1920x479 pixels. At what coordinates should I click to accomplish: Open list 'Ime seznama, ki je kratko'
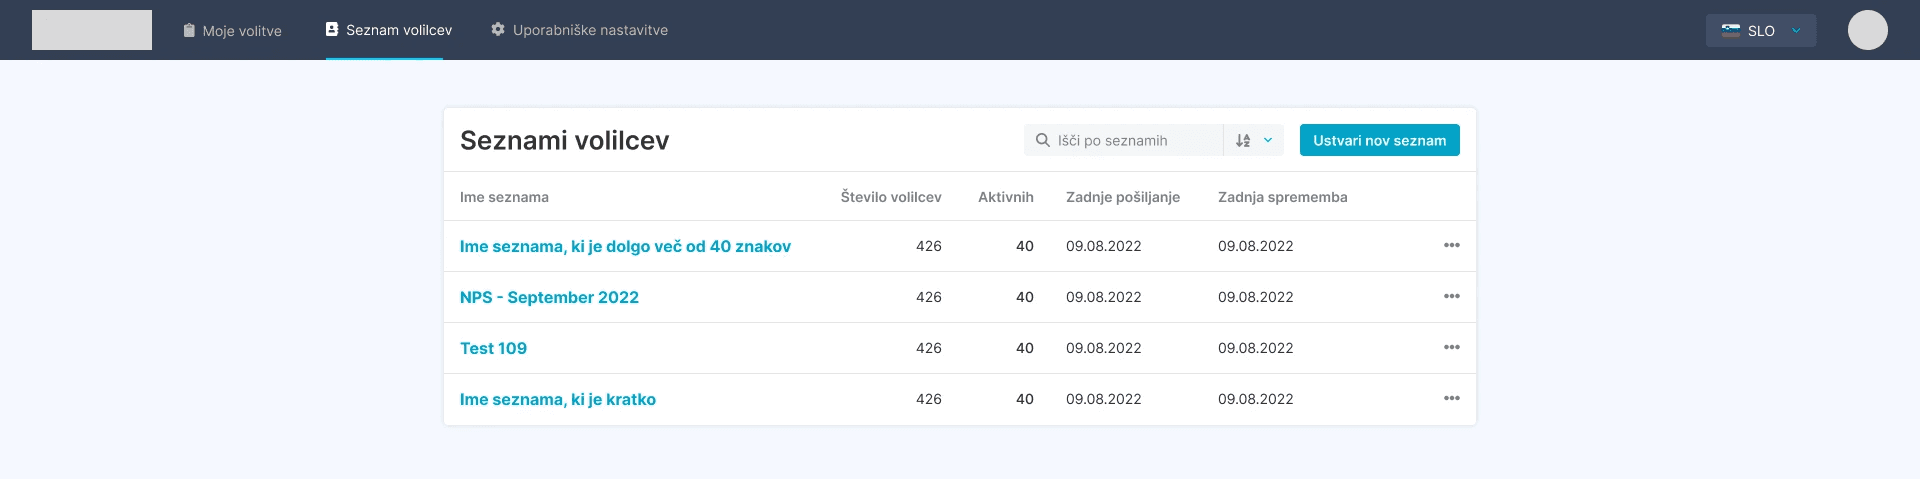click(x=558, y=399)
